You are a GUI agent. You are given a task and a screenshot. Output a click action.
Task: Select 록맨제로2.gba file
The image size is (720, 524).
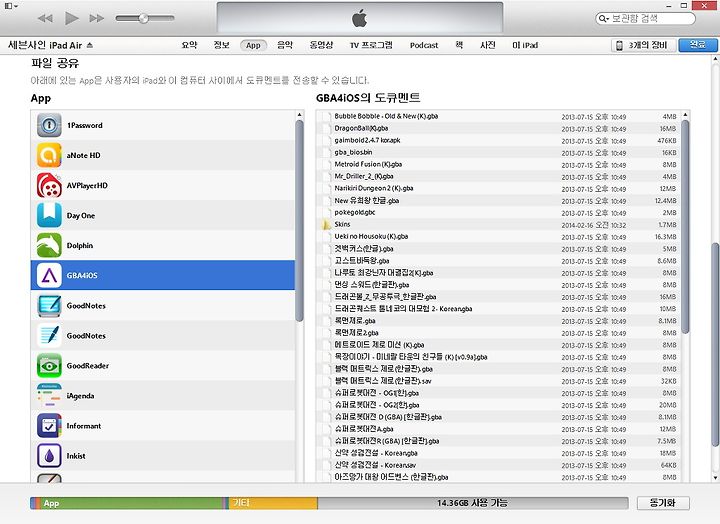498,333
